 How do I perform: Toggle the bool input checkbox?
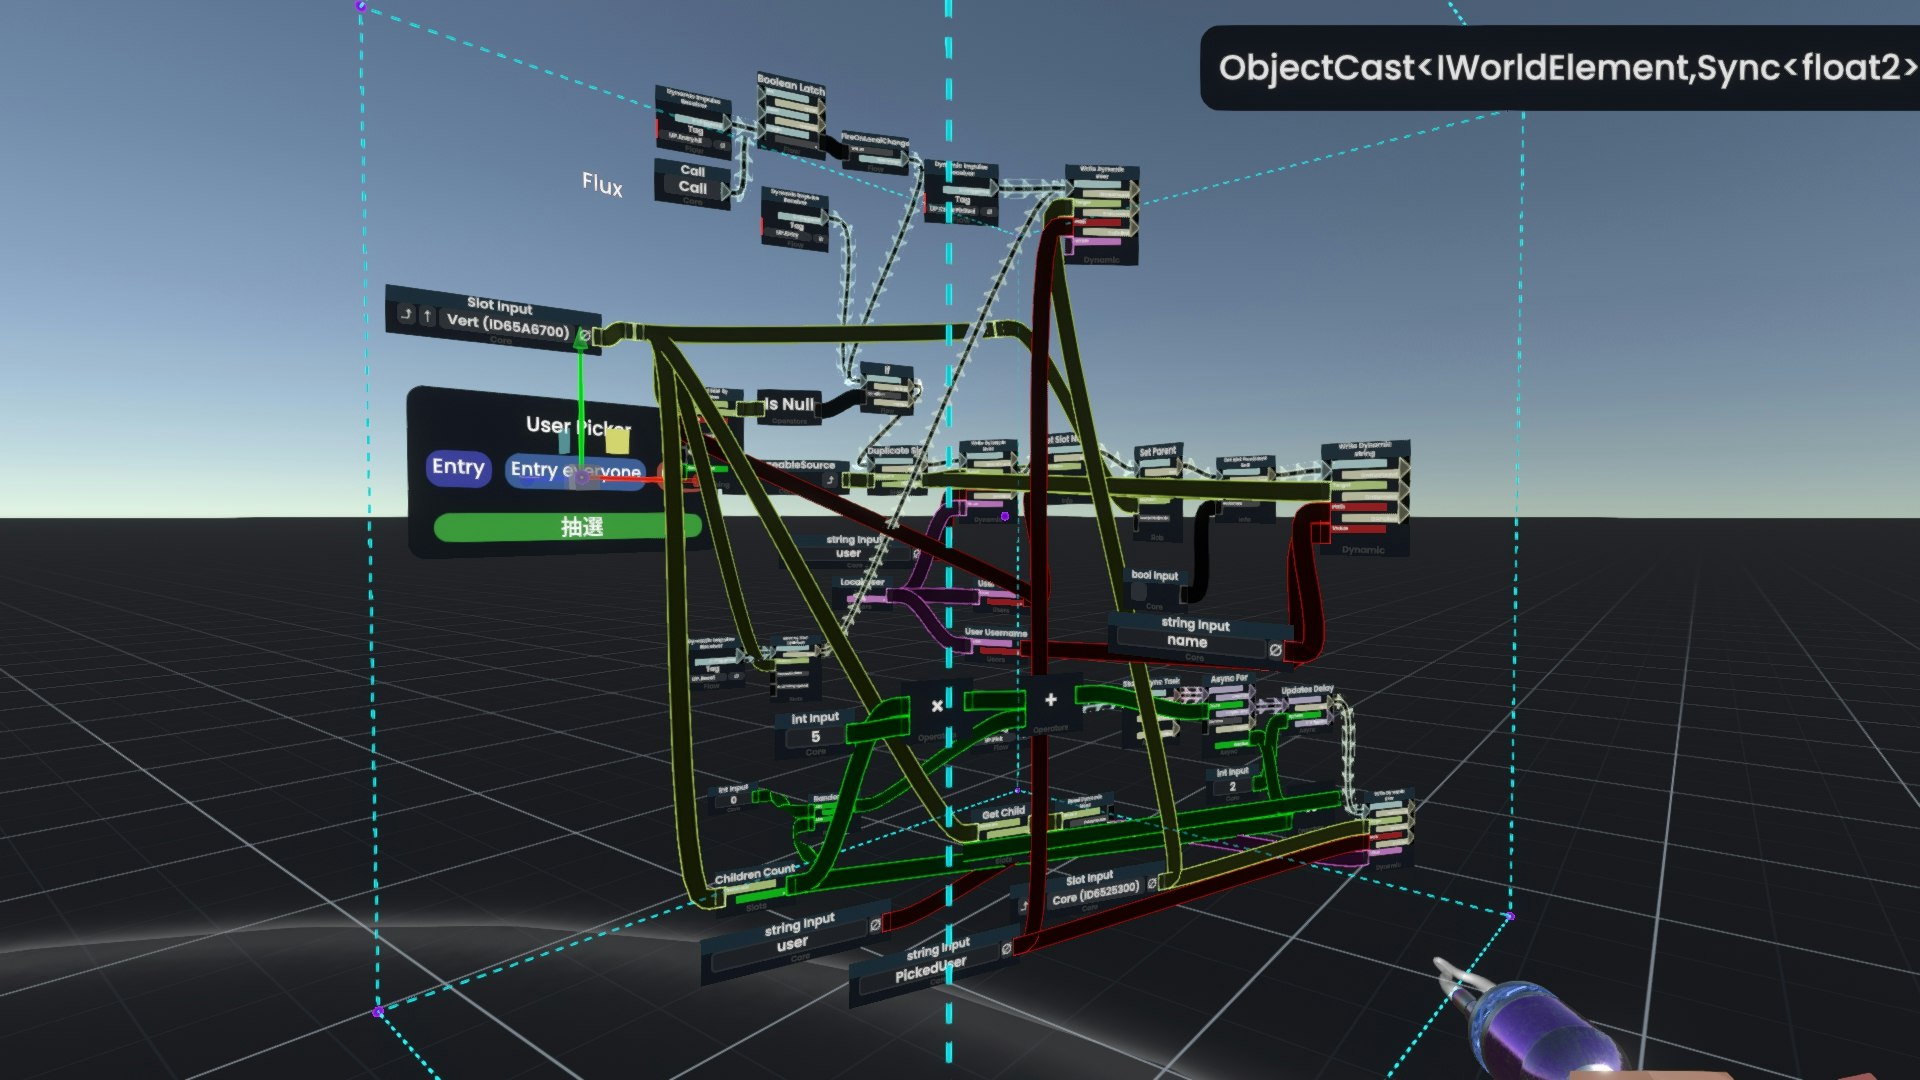(x=1139, y=592)
